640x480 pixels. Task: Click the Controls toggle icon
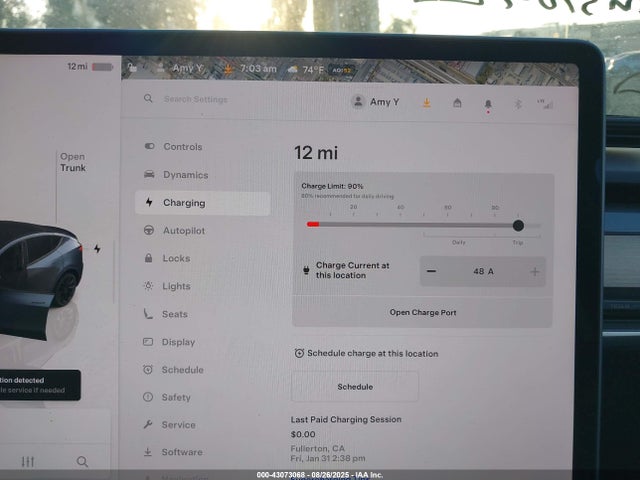coord(149,146)
